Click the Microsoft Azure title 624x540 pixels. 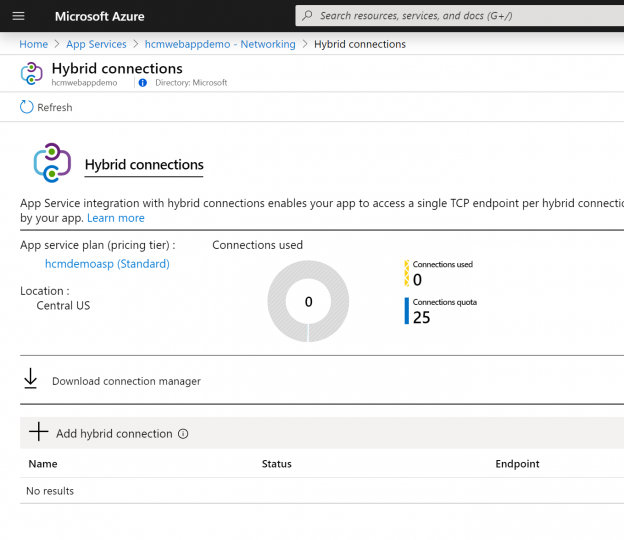tap(99, 16)
